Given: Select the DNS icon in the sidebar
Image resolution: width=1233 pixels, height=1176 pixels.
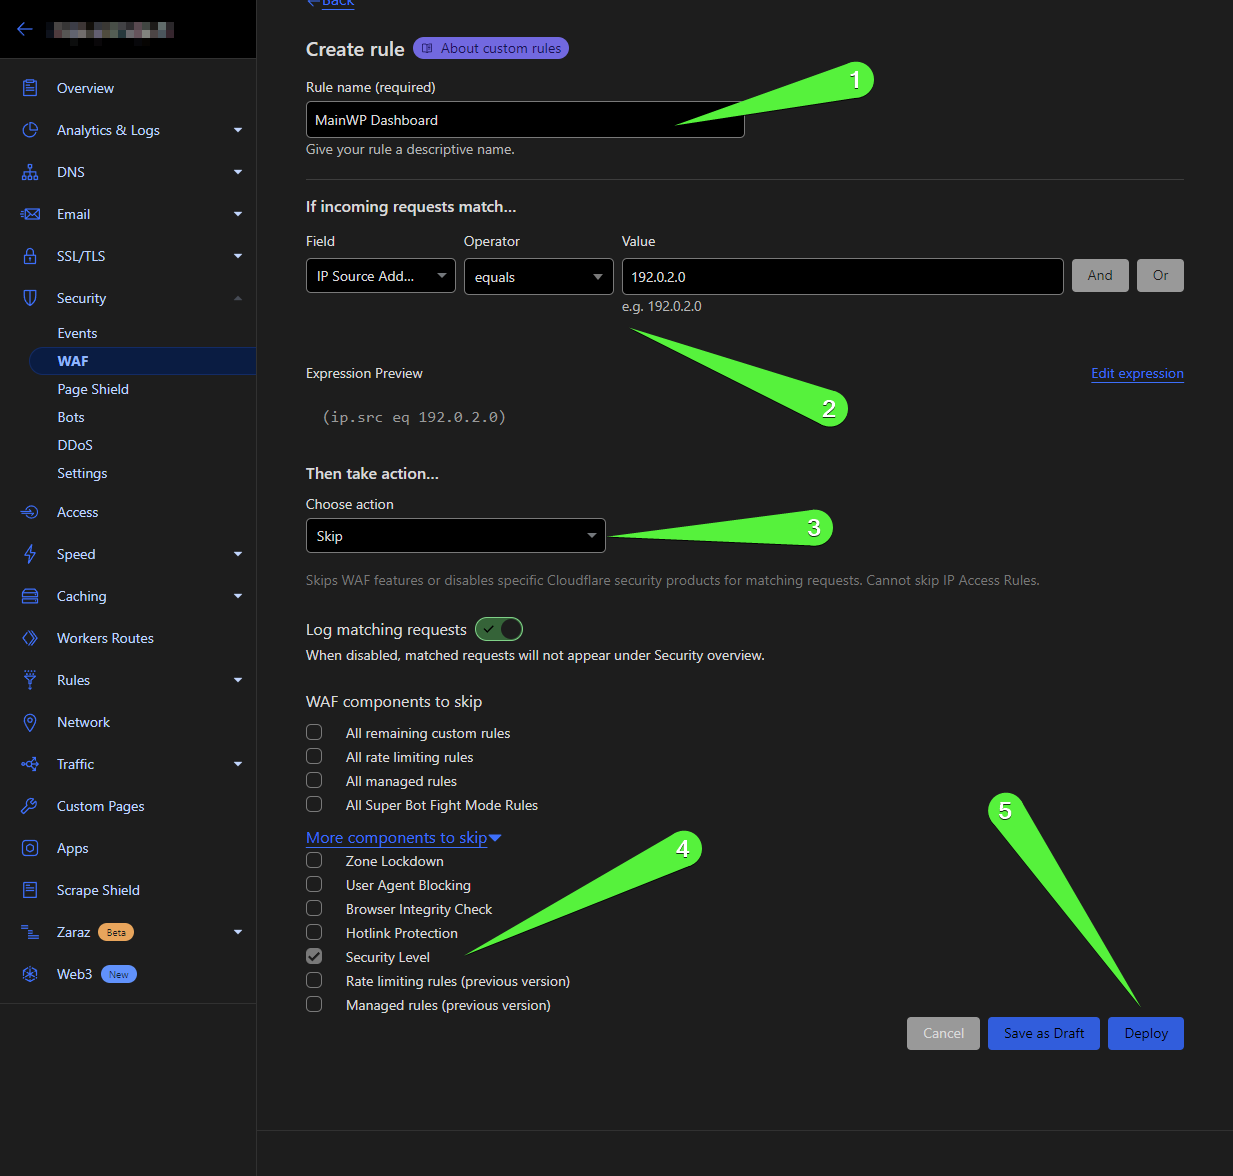Looking at the screenshot, I should coord(28,172).
